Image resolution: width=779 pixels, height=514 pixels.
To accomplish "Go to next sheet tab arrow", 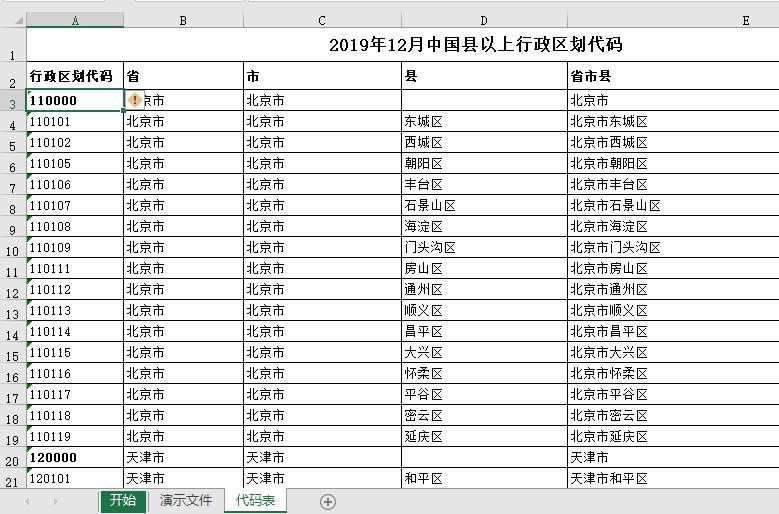I will (x=56, y=502).
